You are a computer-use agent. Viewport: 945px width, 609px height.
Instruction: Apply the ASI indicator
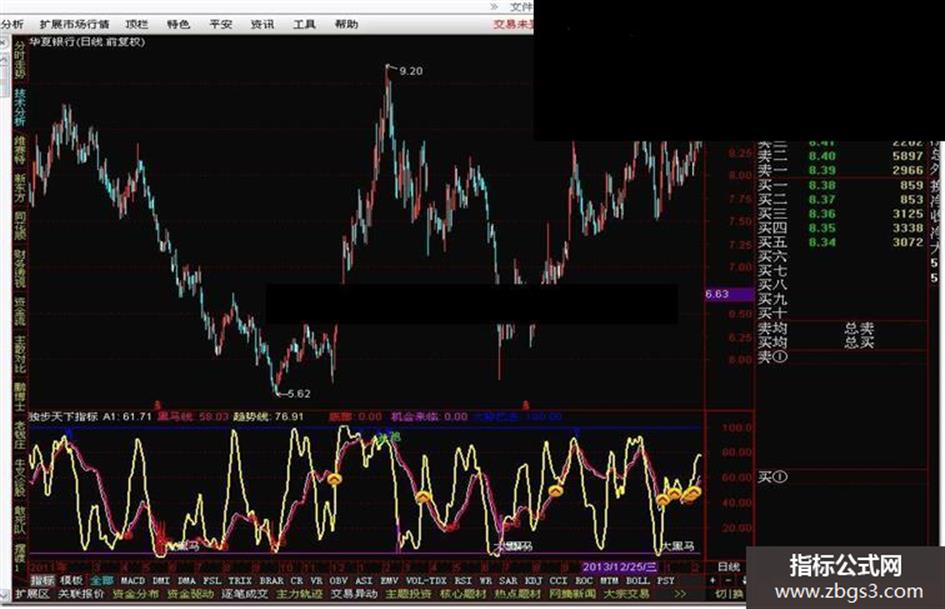coord(364,581)
